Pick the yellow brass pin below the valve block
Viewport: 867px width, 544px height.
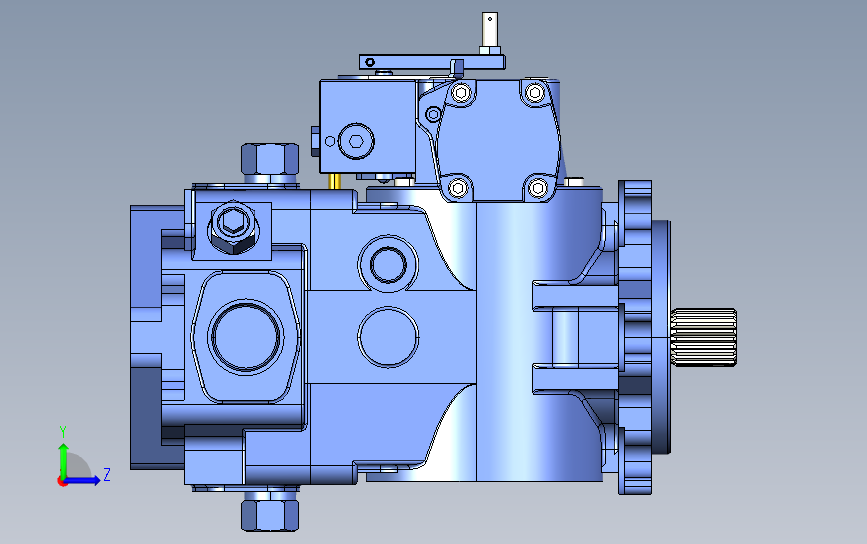point(335,181)
